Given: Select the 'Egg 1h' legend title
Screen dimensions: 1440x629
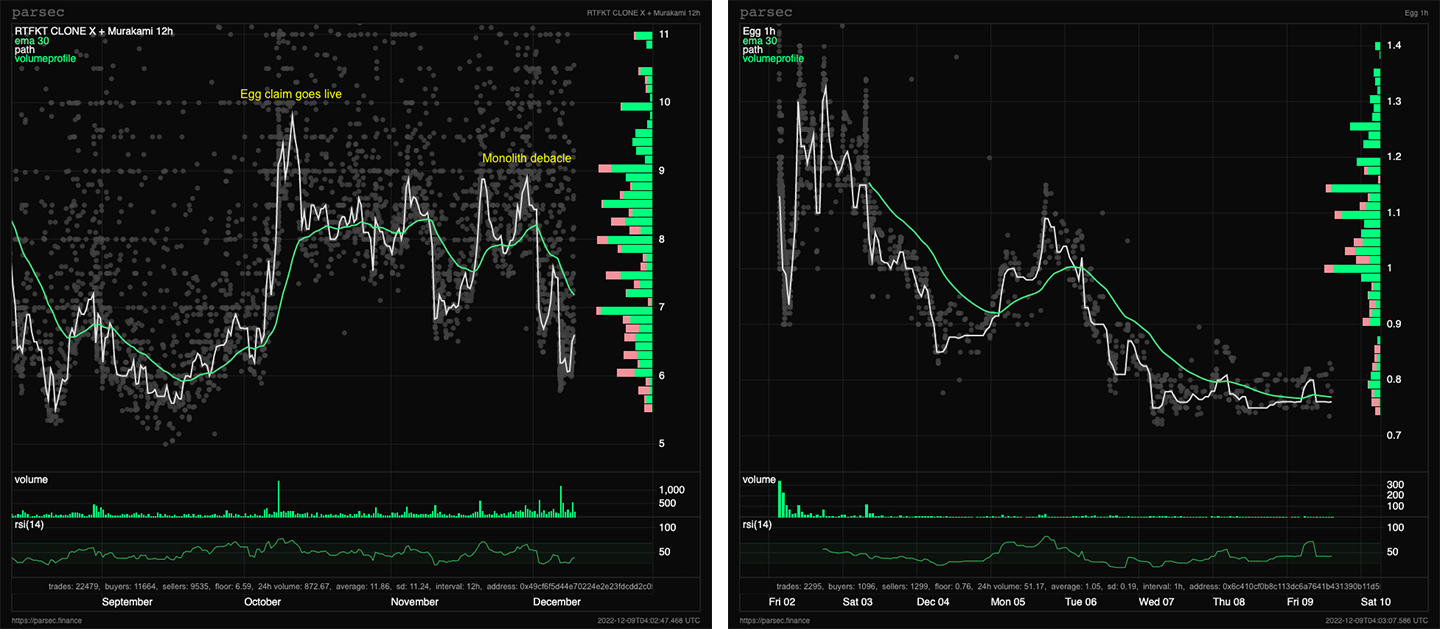Looking at the screenshot, I should pos(759,32).
